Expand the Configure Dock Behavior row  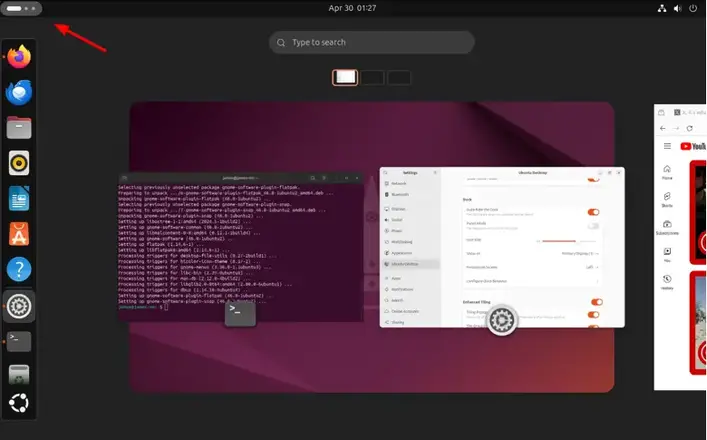pos(533,281)
